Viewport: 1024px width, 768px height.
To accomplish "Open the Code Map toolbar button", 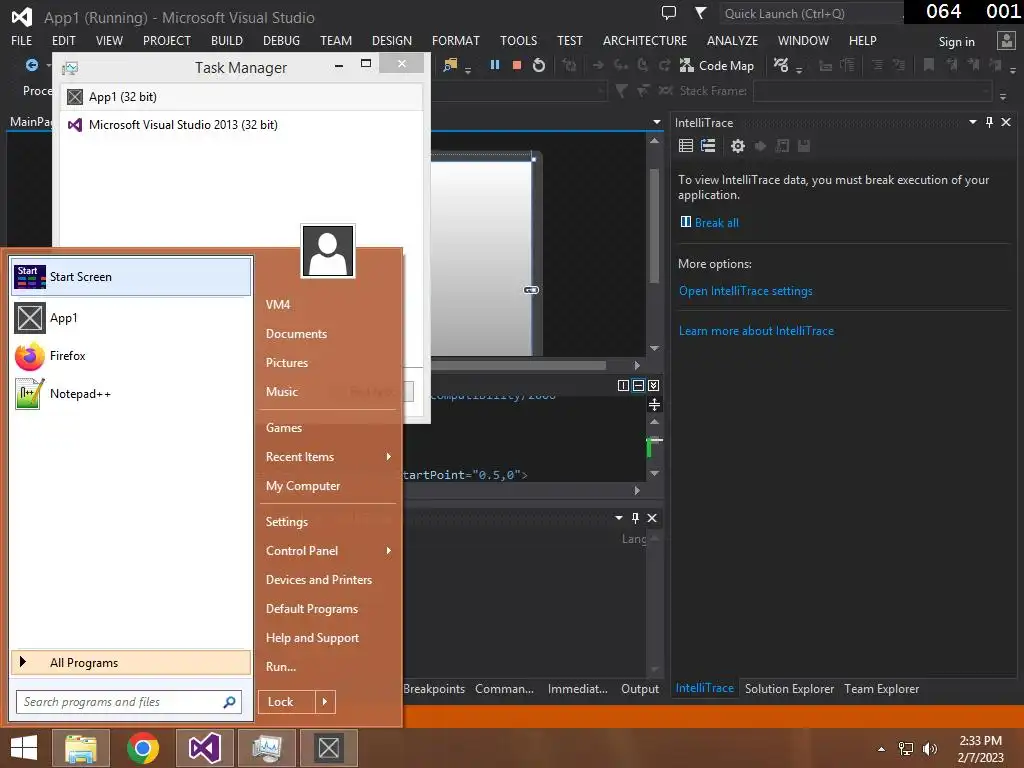I will coord(717,65).
